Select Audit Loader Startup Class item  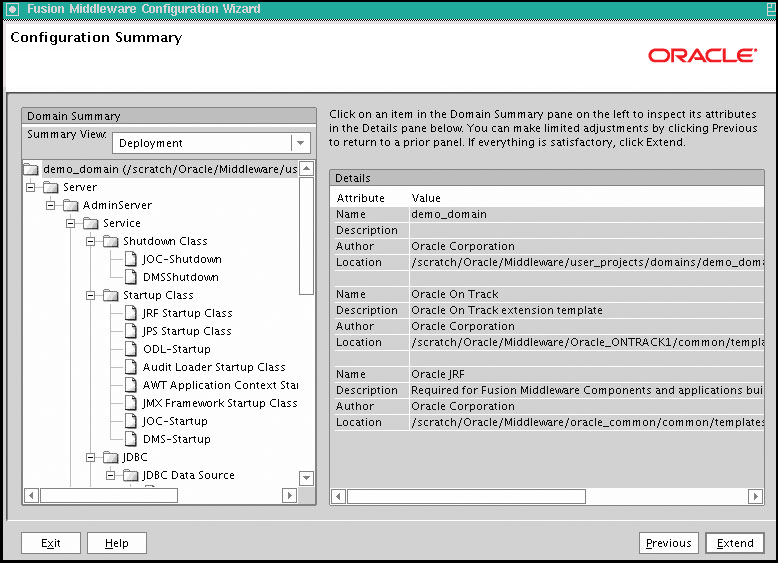[214, 368]
